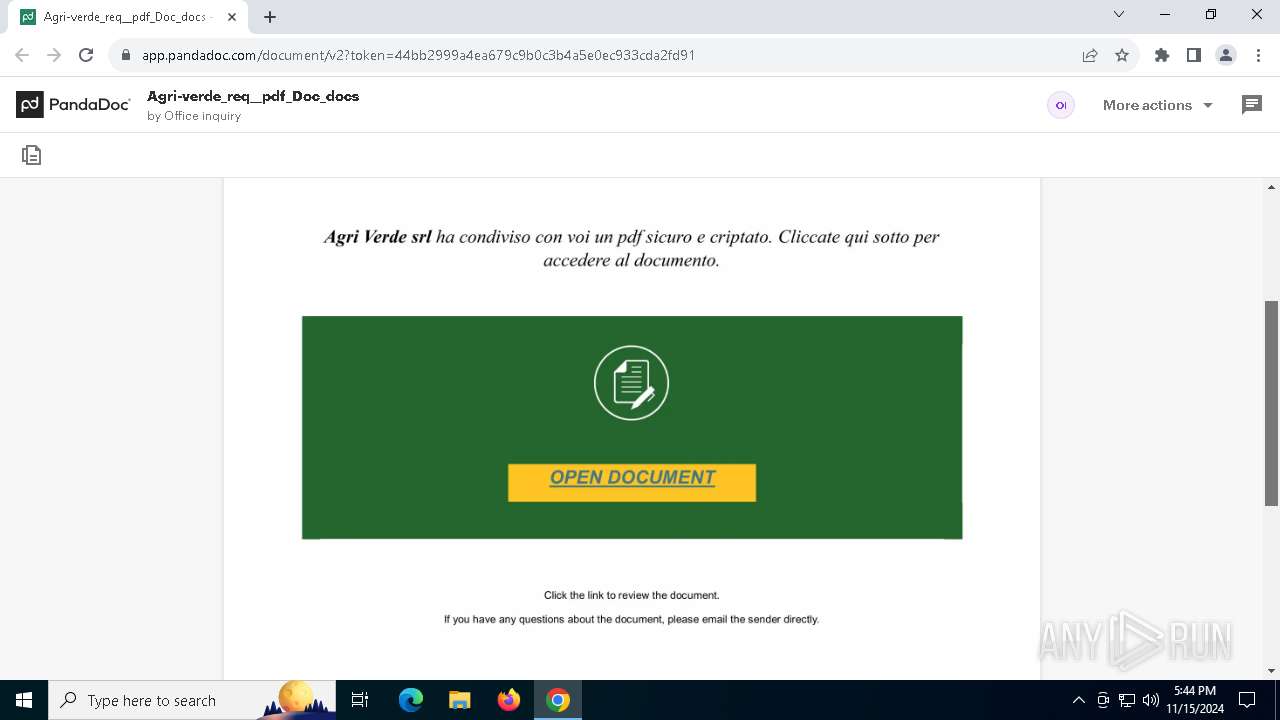Open the tab search chevron

coord(1119,15)
